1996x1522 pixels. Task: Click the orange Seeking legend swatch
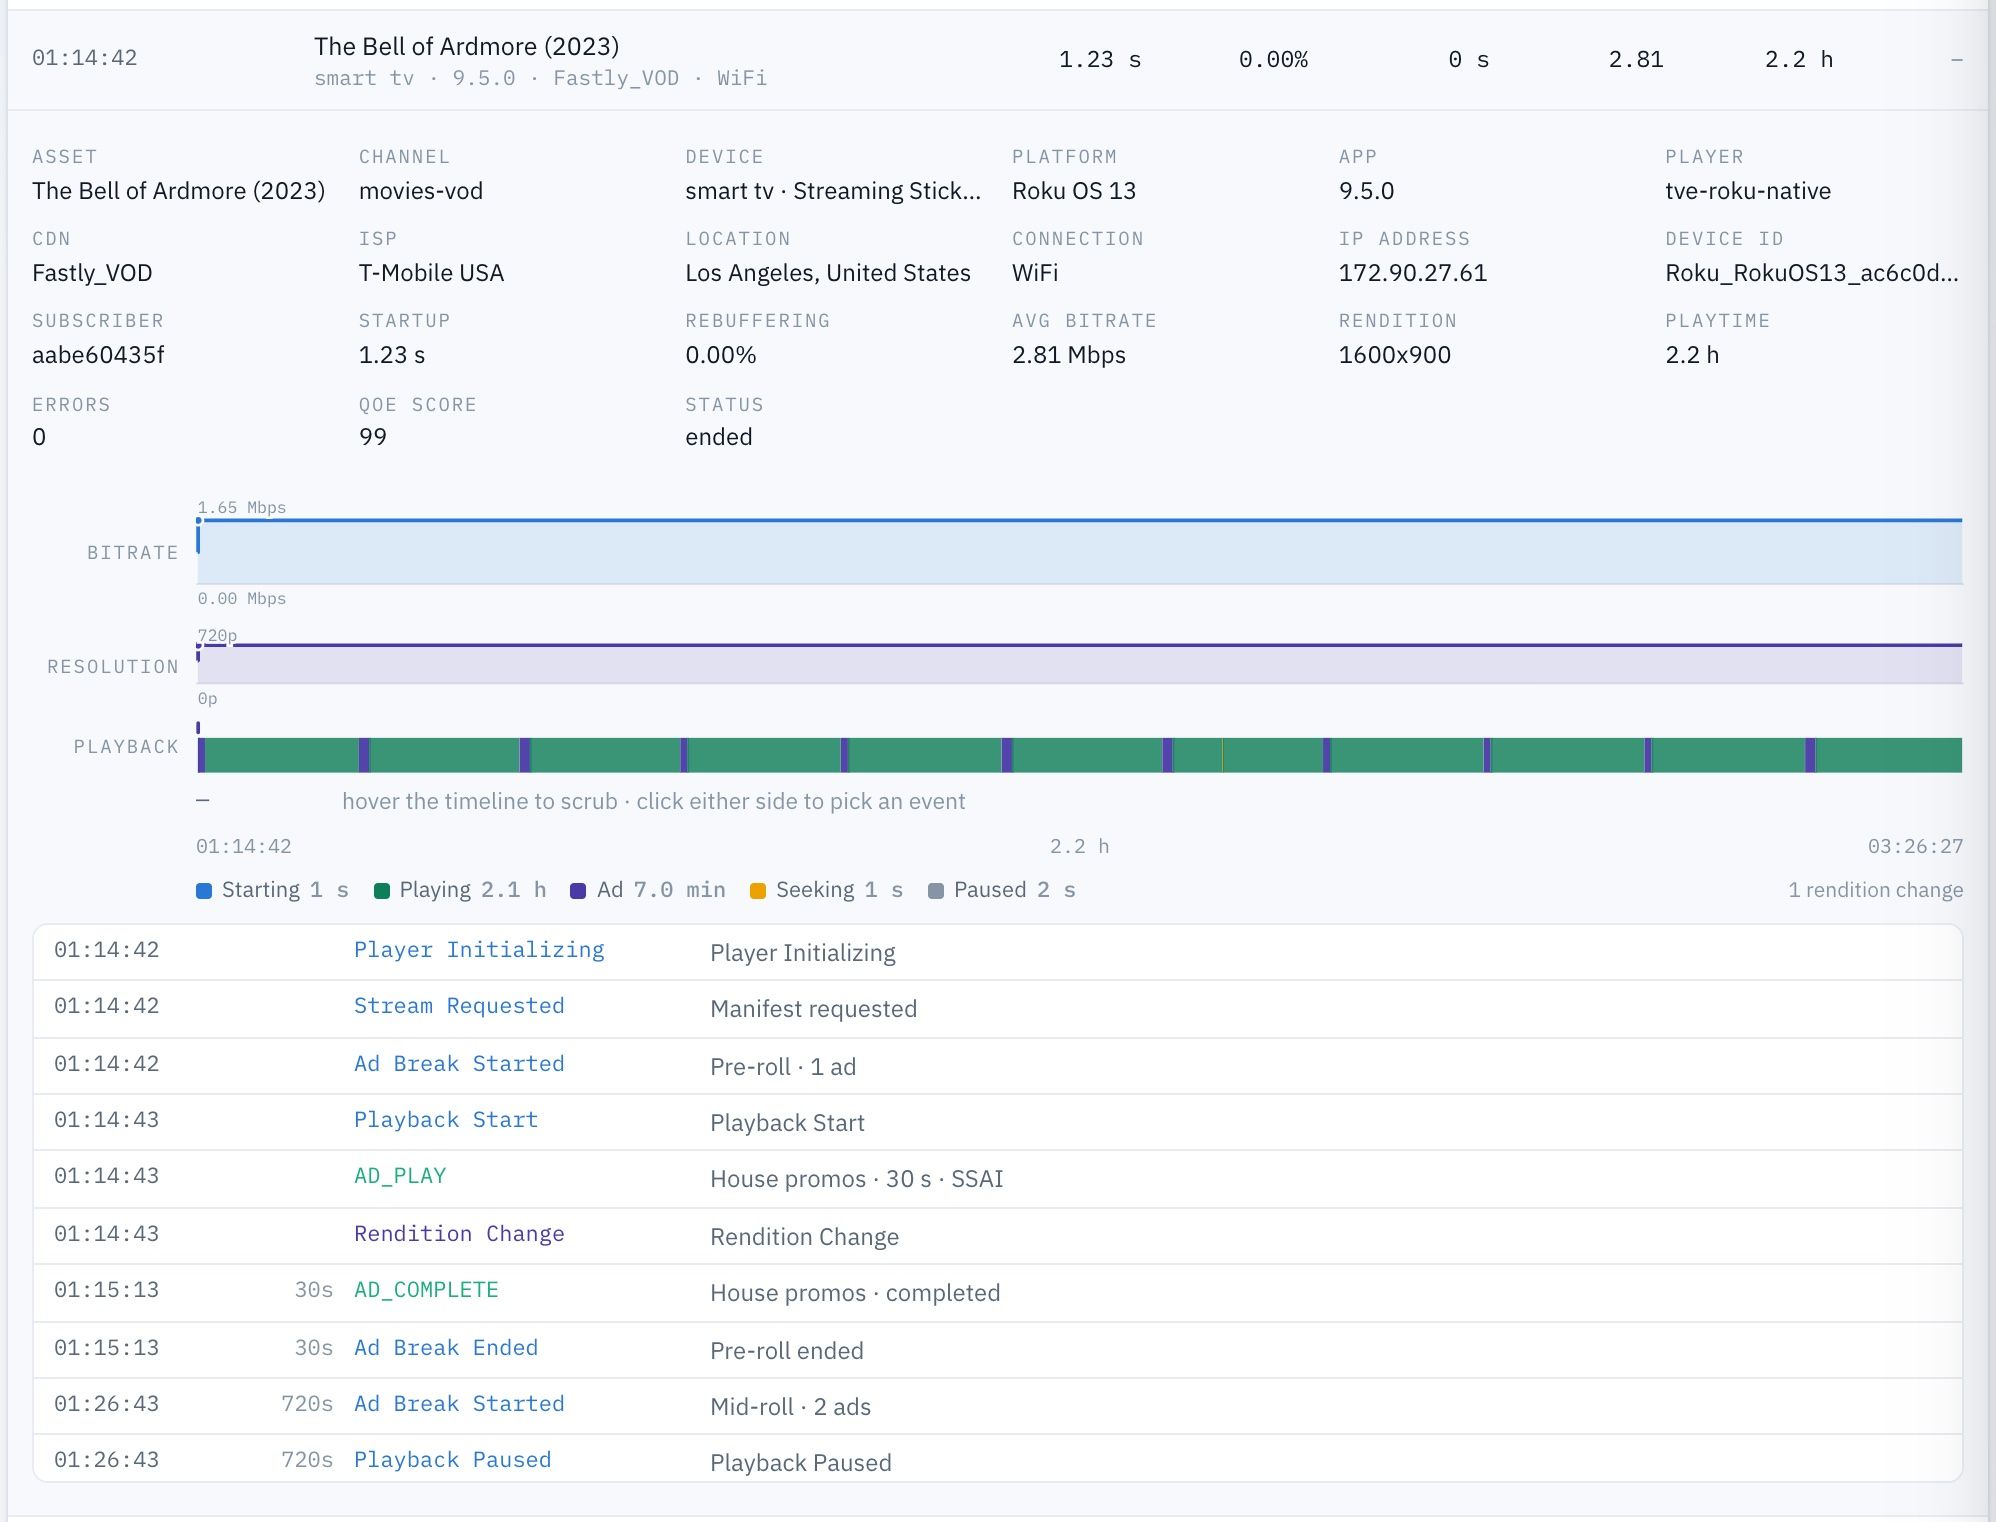coord(758,891)
